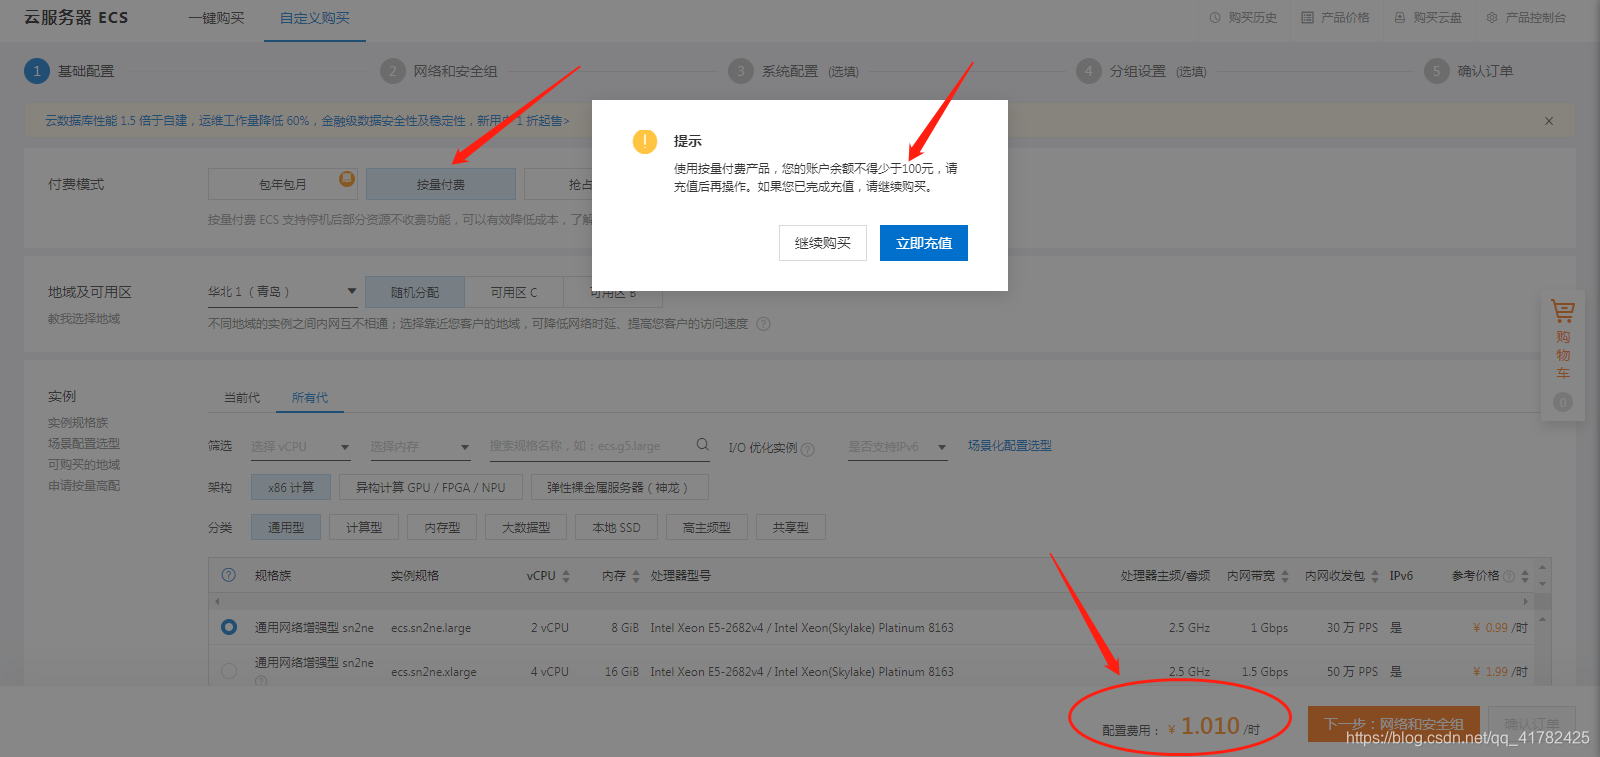Select ecs.sn2ne.xlarge radio button
The width and height of the screenshot is (1600, 757).
pos(229,671)
